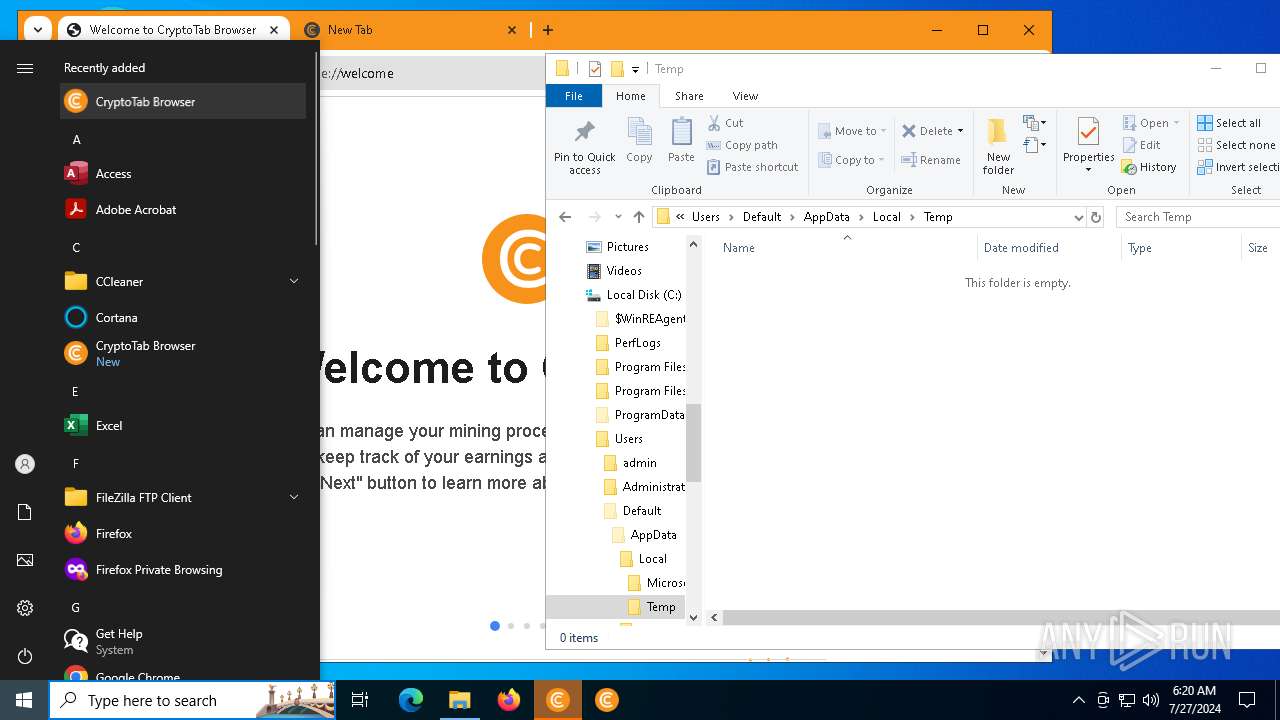Switch to Home ribbon tab
Screen dimensions: 1280x720
point(631,96)
